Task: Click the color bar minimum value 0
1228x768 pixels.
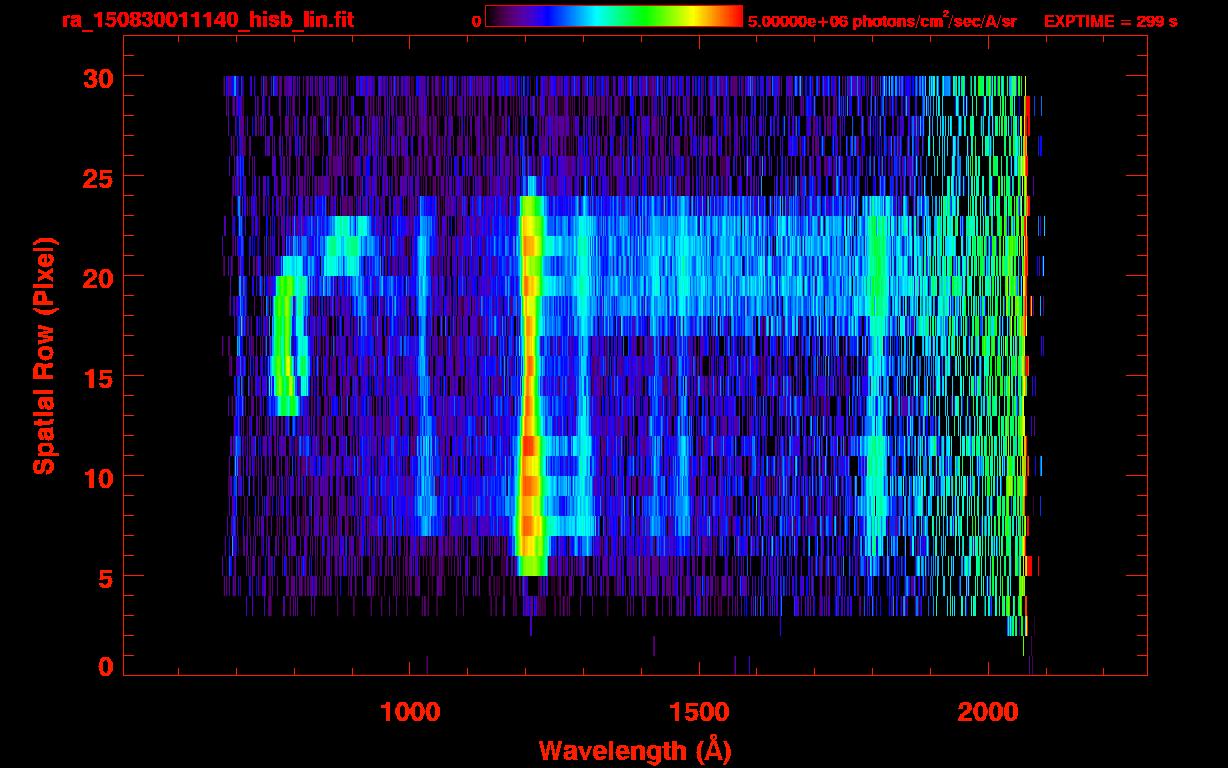Action: click(476, 21)
